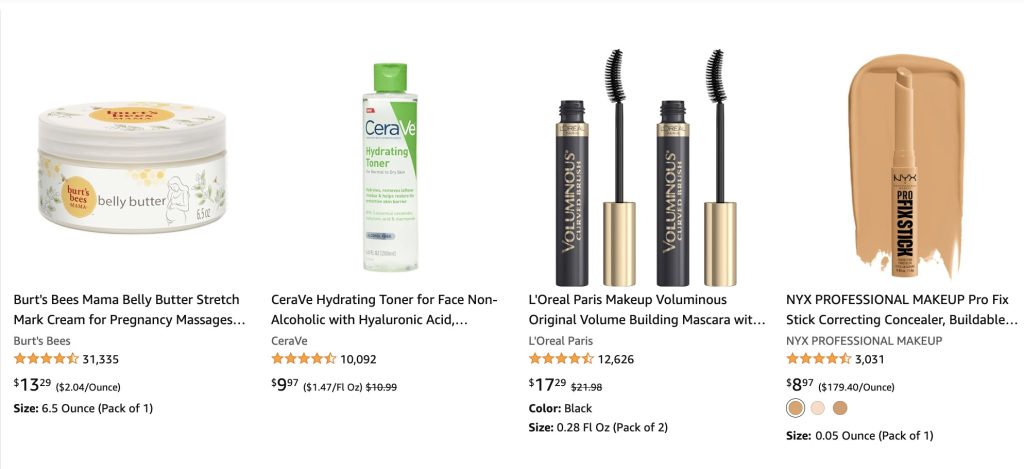This screenshot has width=1024, height=469.
Task: Open Burt's Bees Mama Belly Butter title link
Action: 129,310
